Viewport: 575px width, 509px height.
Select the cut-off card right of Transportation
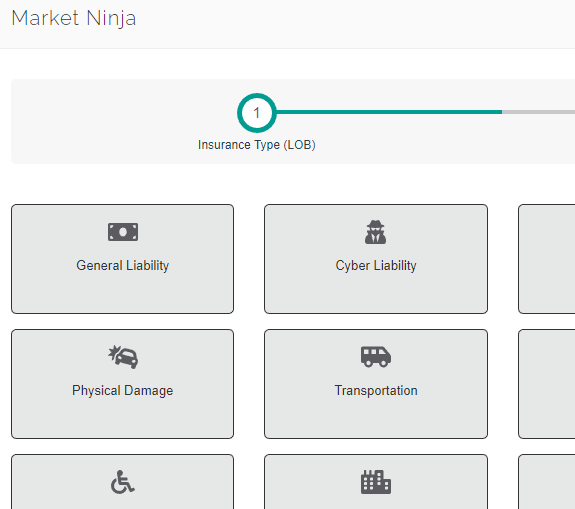546,384
